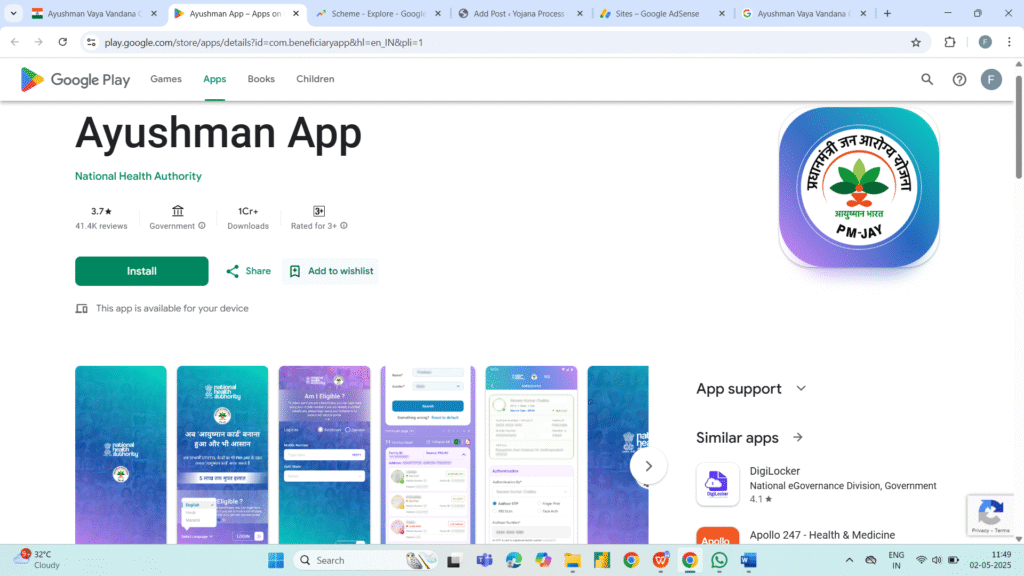Viewport: 1024px width, 576px height.
Task: Open WhatsApp from the taskbar
Action: [x=719, y=560]
